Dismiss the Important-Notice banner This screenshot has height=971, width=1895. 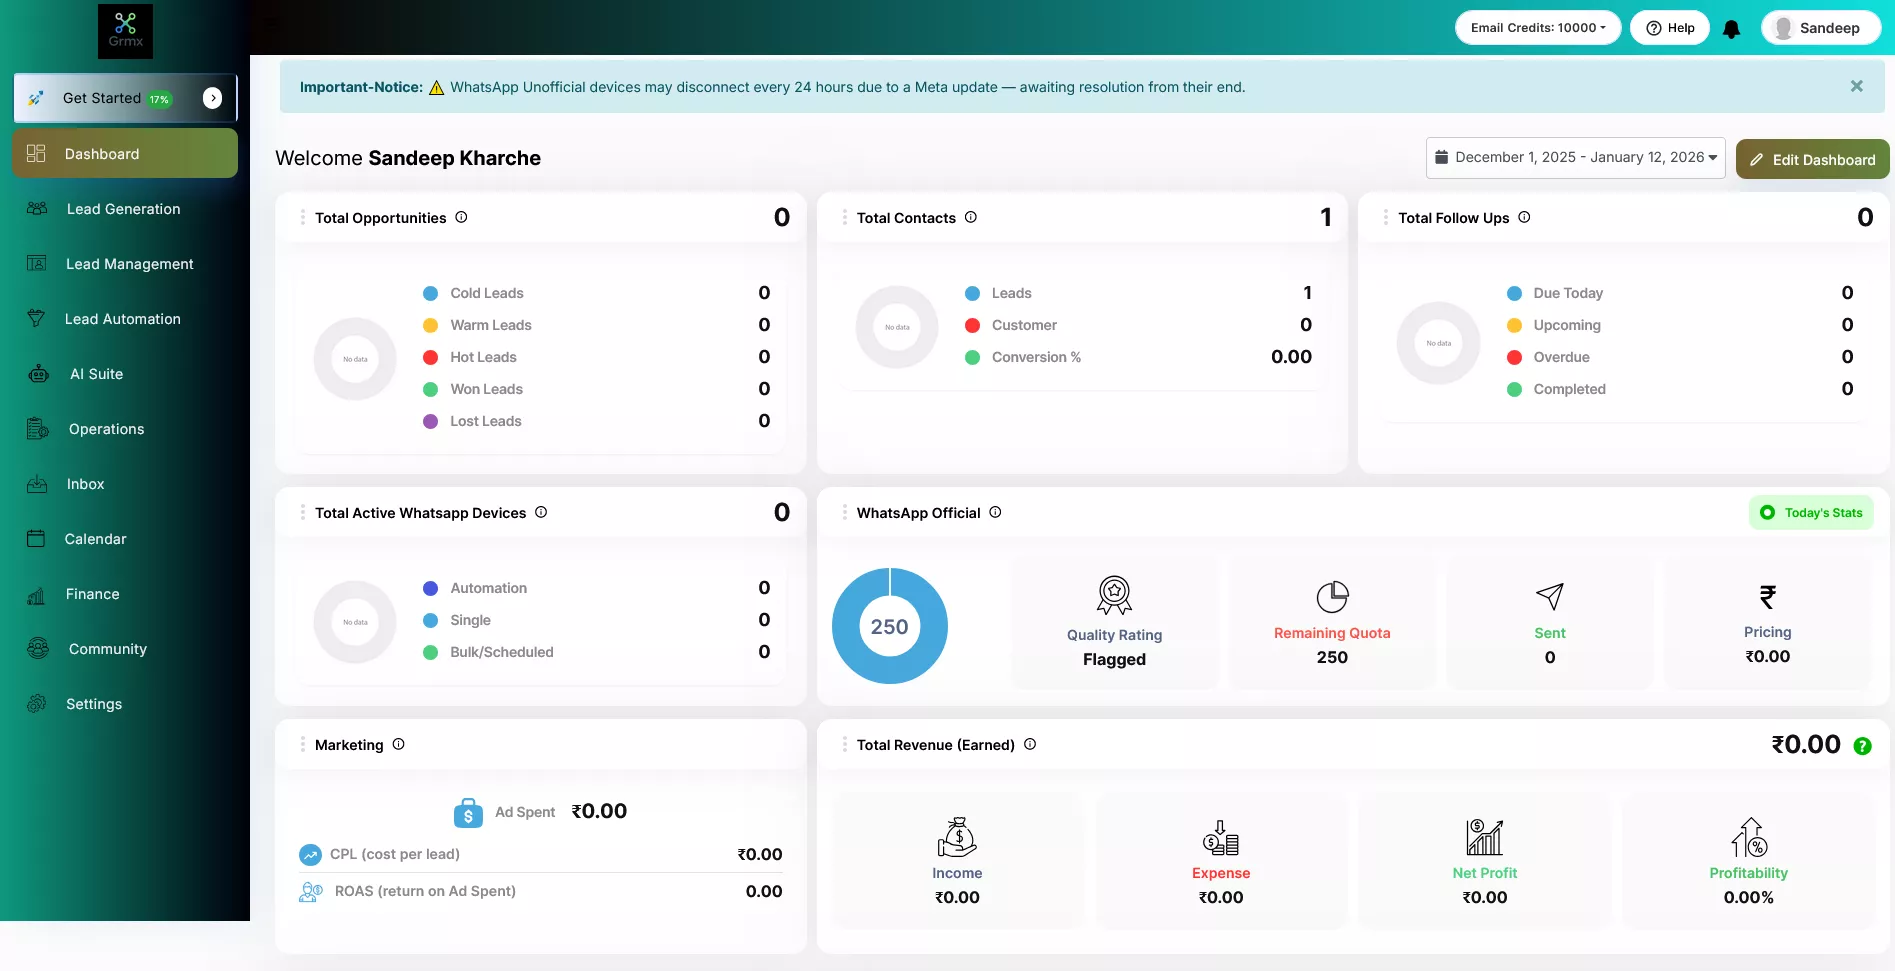(1856, 87)
